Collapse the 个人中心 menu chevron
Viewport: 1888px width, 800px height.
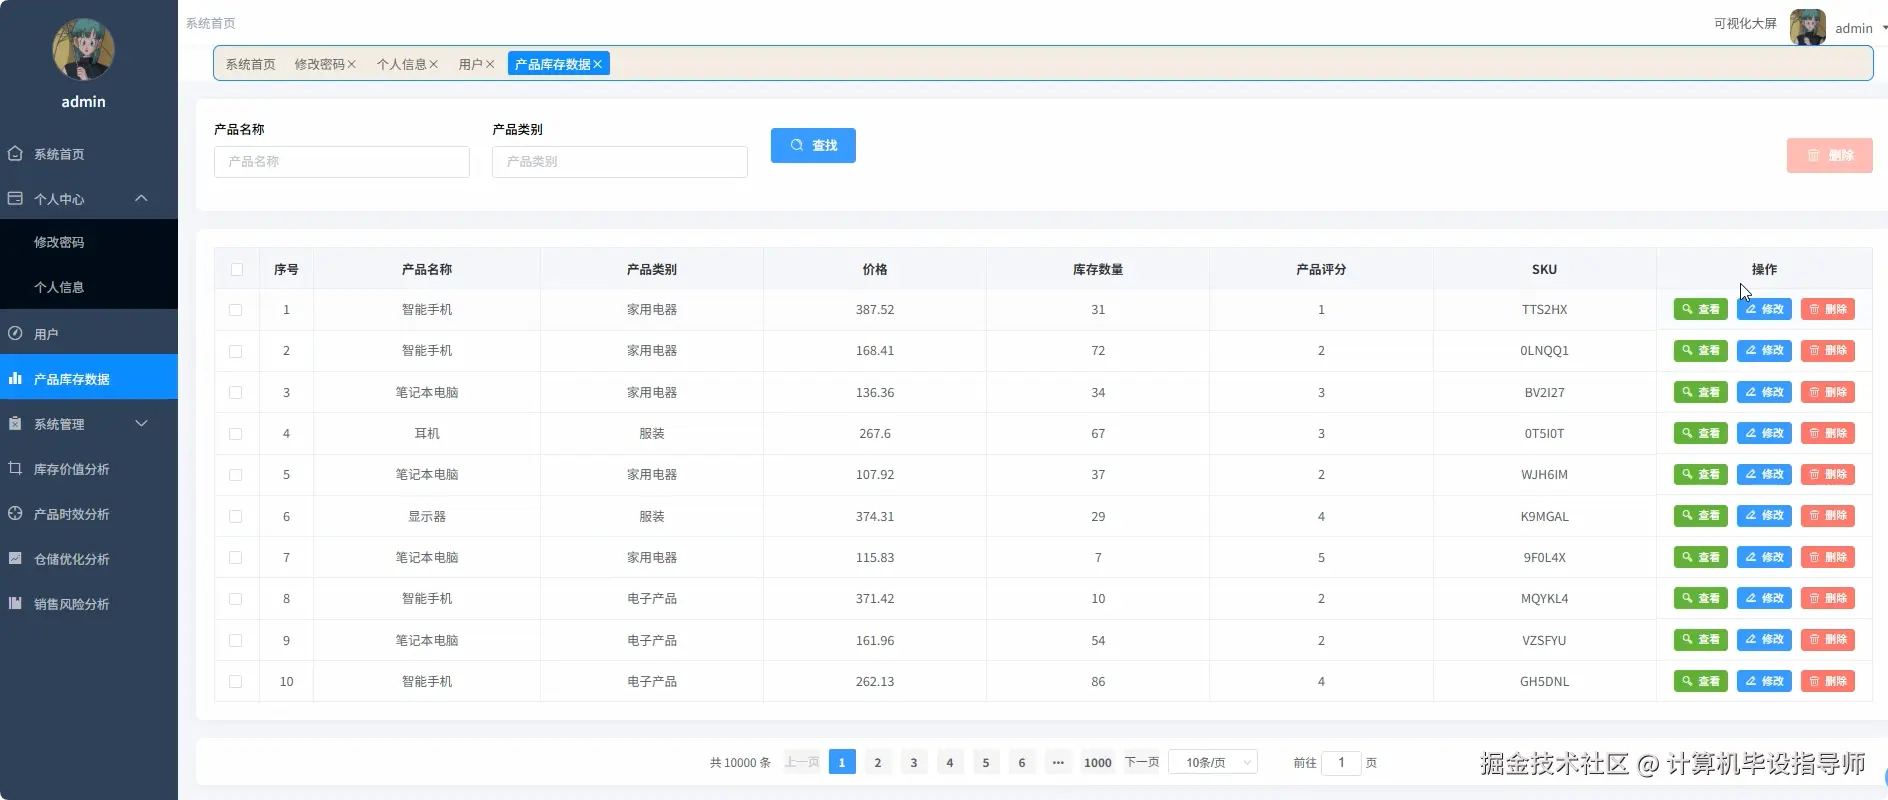tap(141, 198)
